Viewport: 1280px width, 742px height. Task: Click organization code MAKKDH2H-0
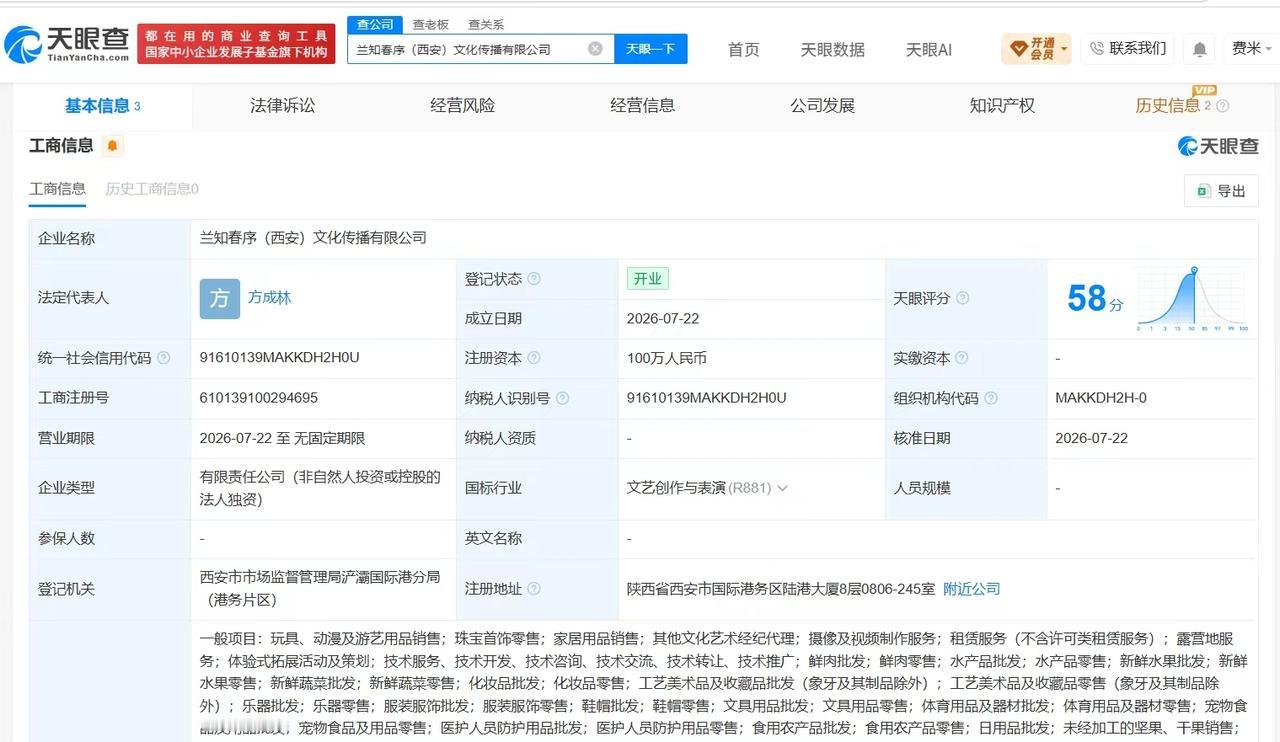tap(1101, 398)
